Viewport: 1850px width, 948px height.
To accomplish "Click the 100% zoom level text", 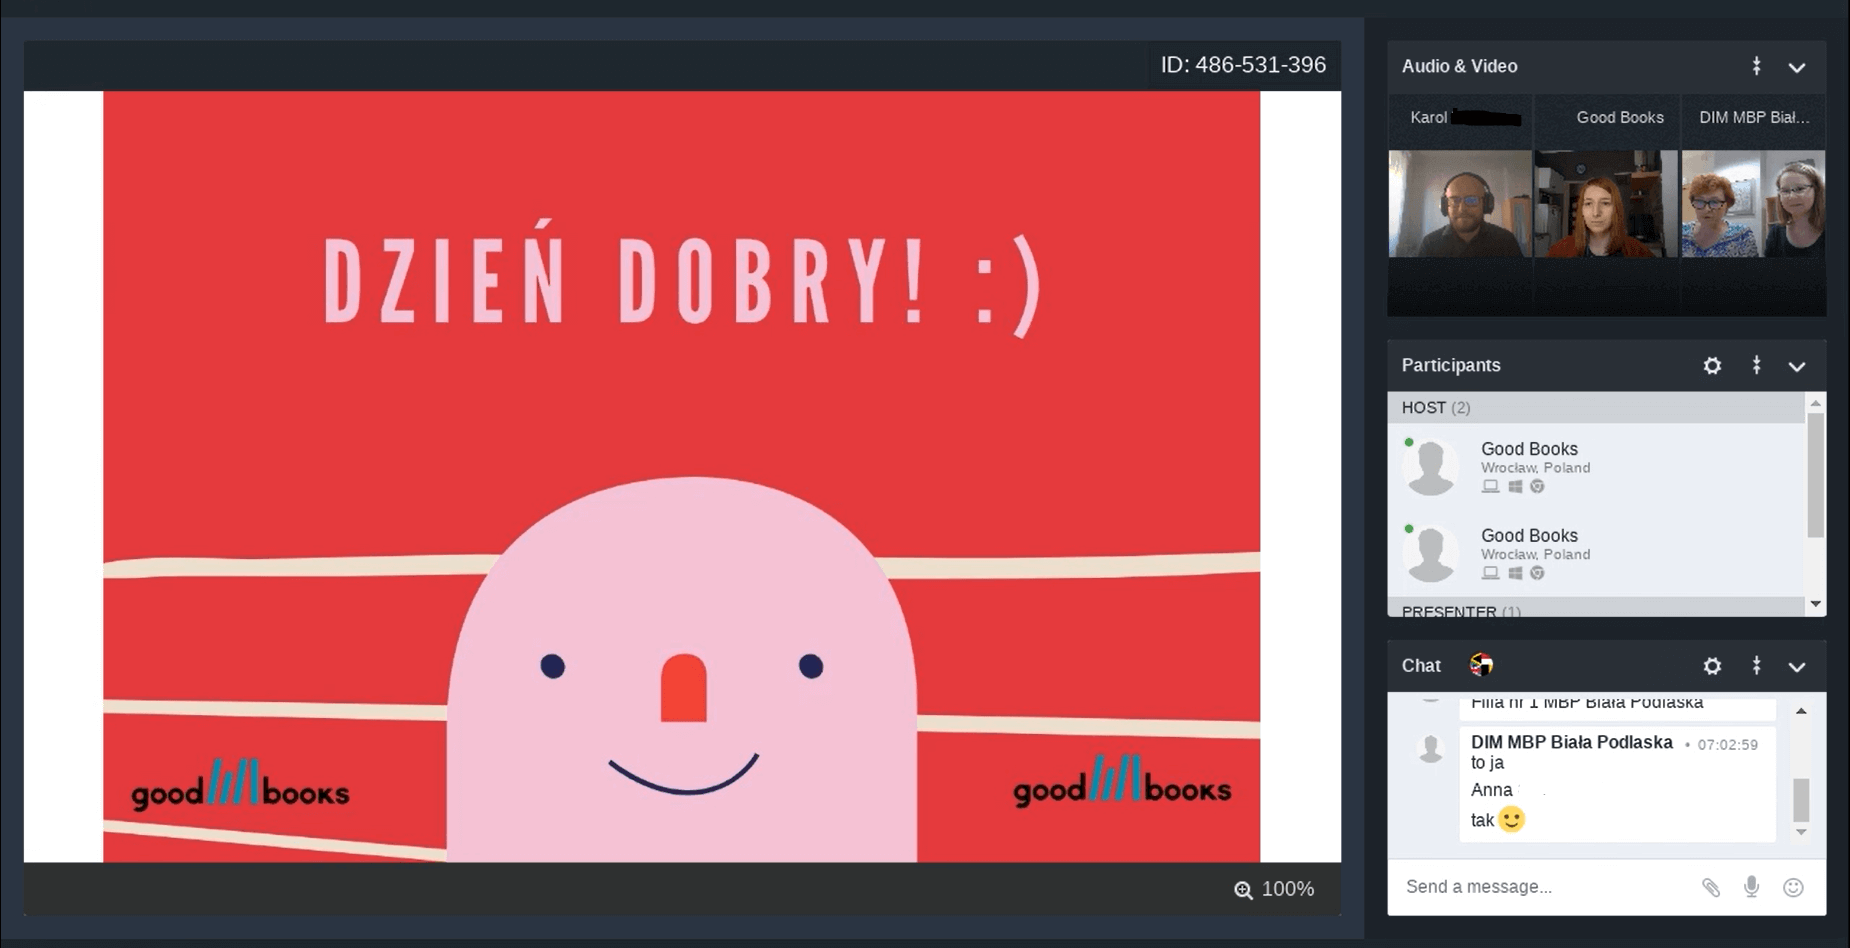I will [x=1288, y=889].
